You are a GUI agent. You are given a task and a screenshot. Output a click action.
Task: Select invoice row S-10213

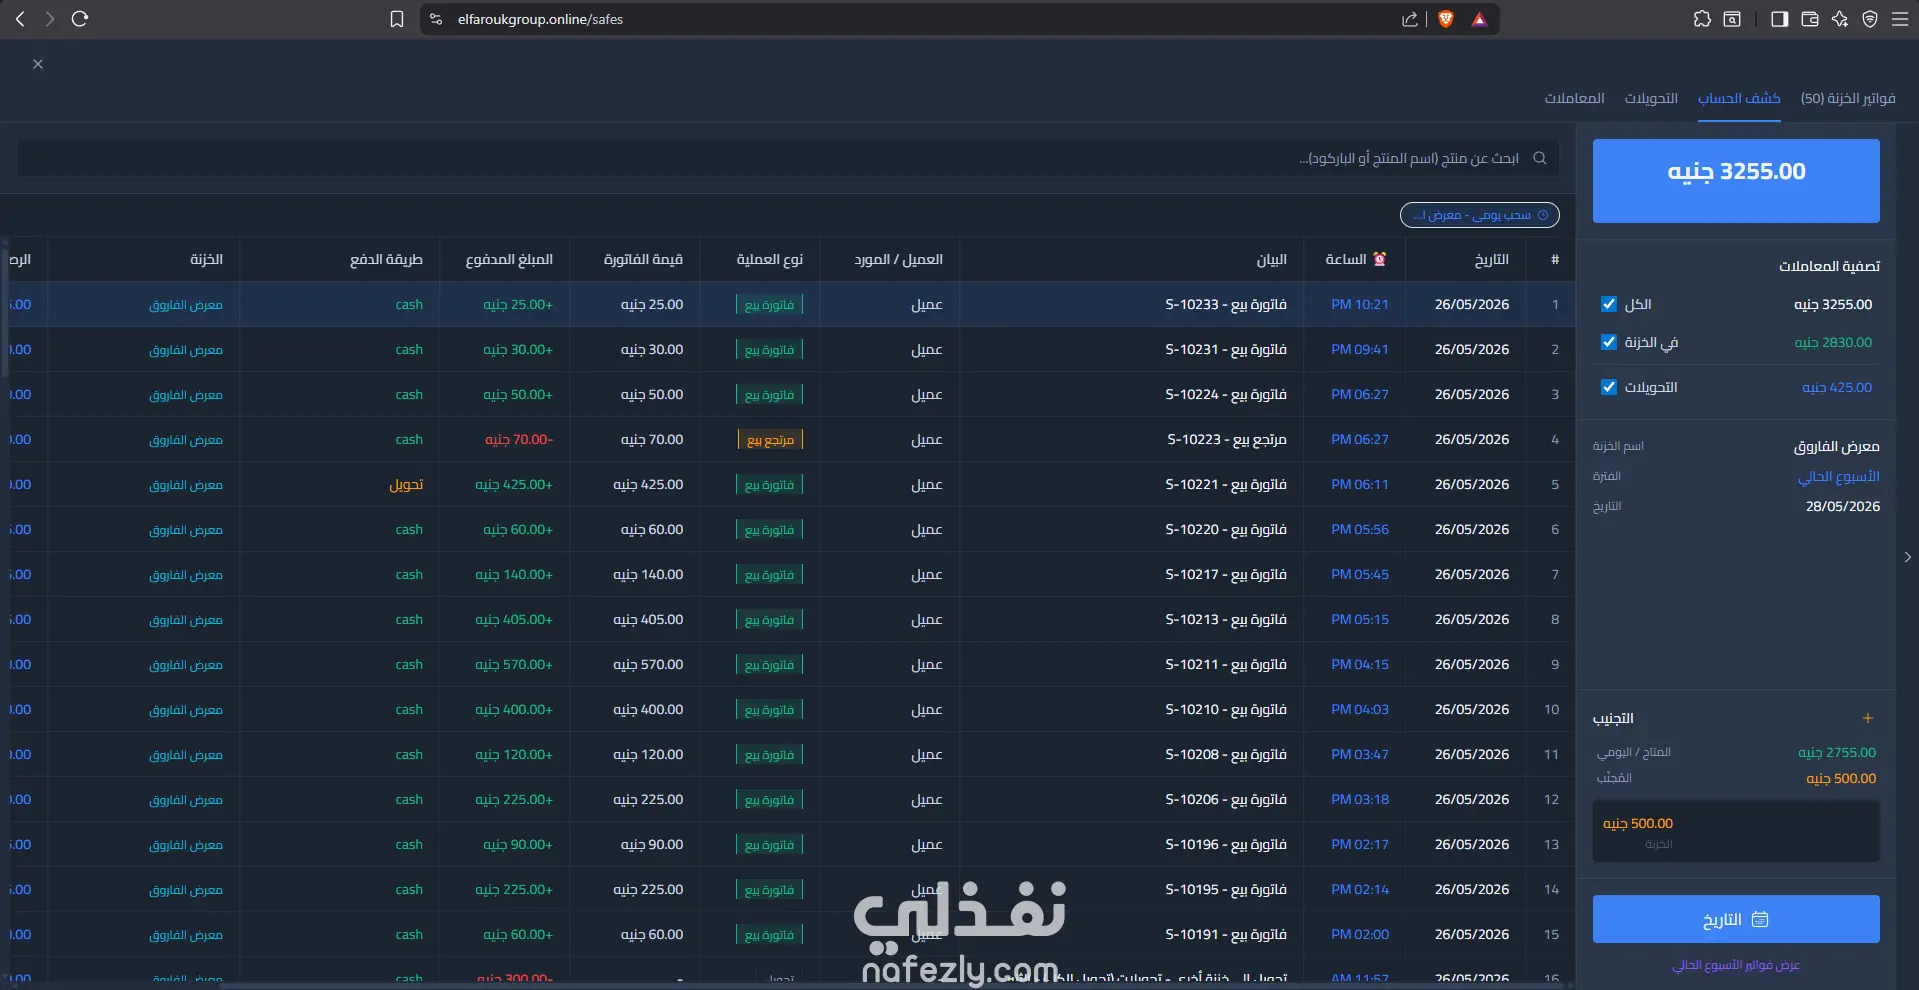point(788,619)
